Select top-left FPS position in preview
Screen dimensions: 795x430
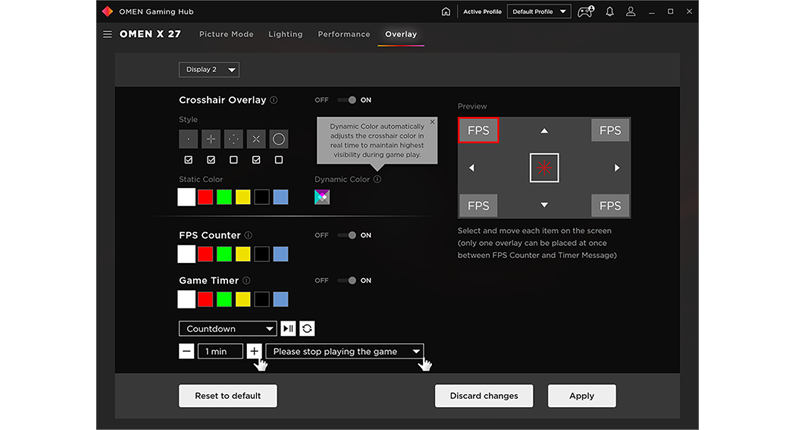pos(478,130)
